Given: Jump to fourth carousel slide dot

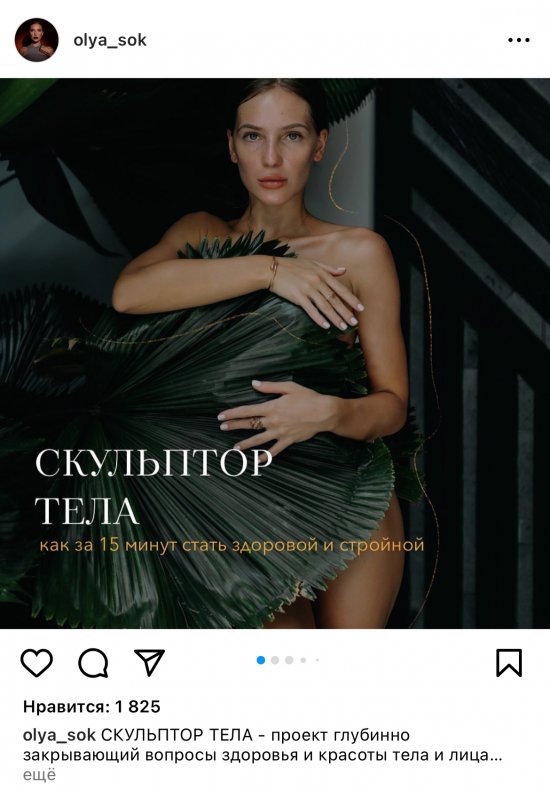Looking at the screenshot, I should click(303, 660).
